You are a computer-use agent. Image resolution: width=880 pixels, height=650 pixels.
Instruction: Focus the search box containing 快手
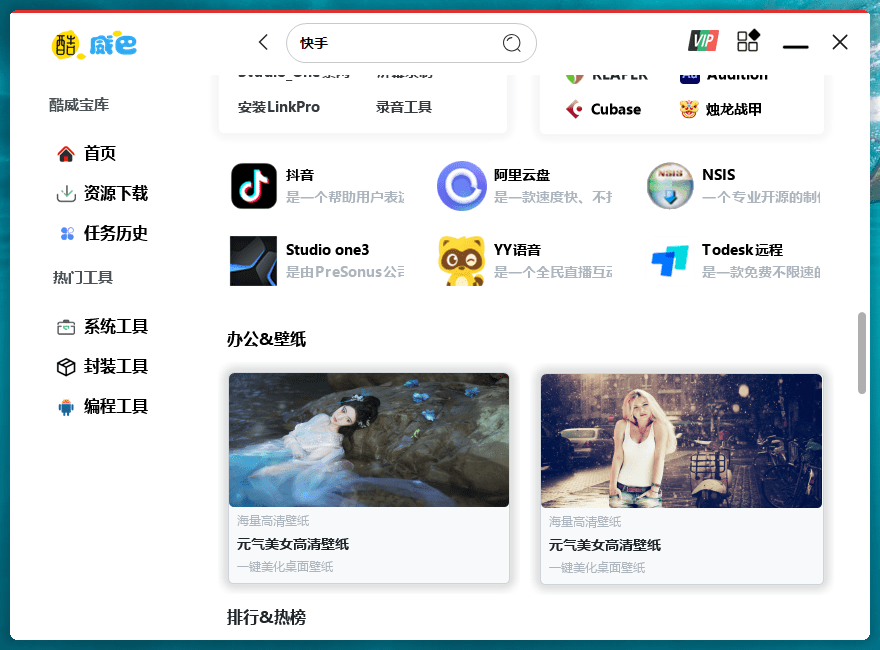point(411,43)
